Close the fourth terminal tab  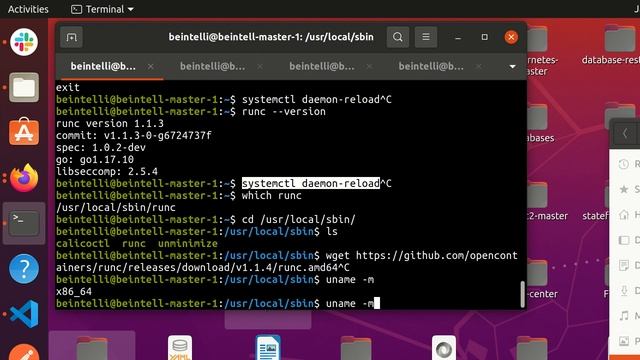tap(479, 67)
